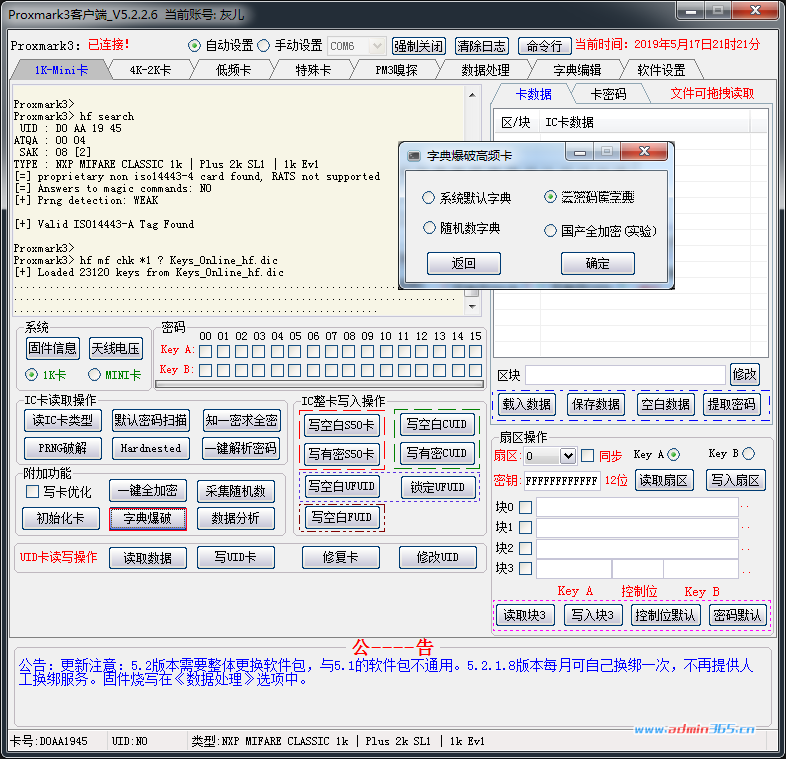Viewport: 786px width, 759px height.
Task: Click 写有密CUID
Action: pyautogui.click(x=437, y=454)
